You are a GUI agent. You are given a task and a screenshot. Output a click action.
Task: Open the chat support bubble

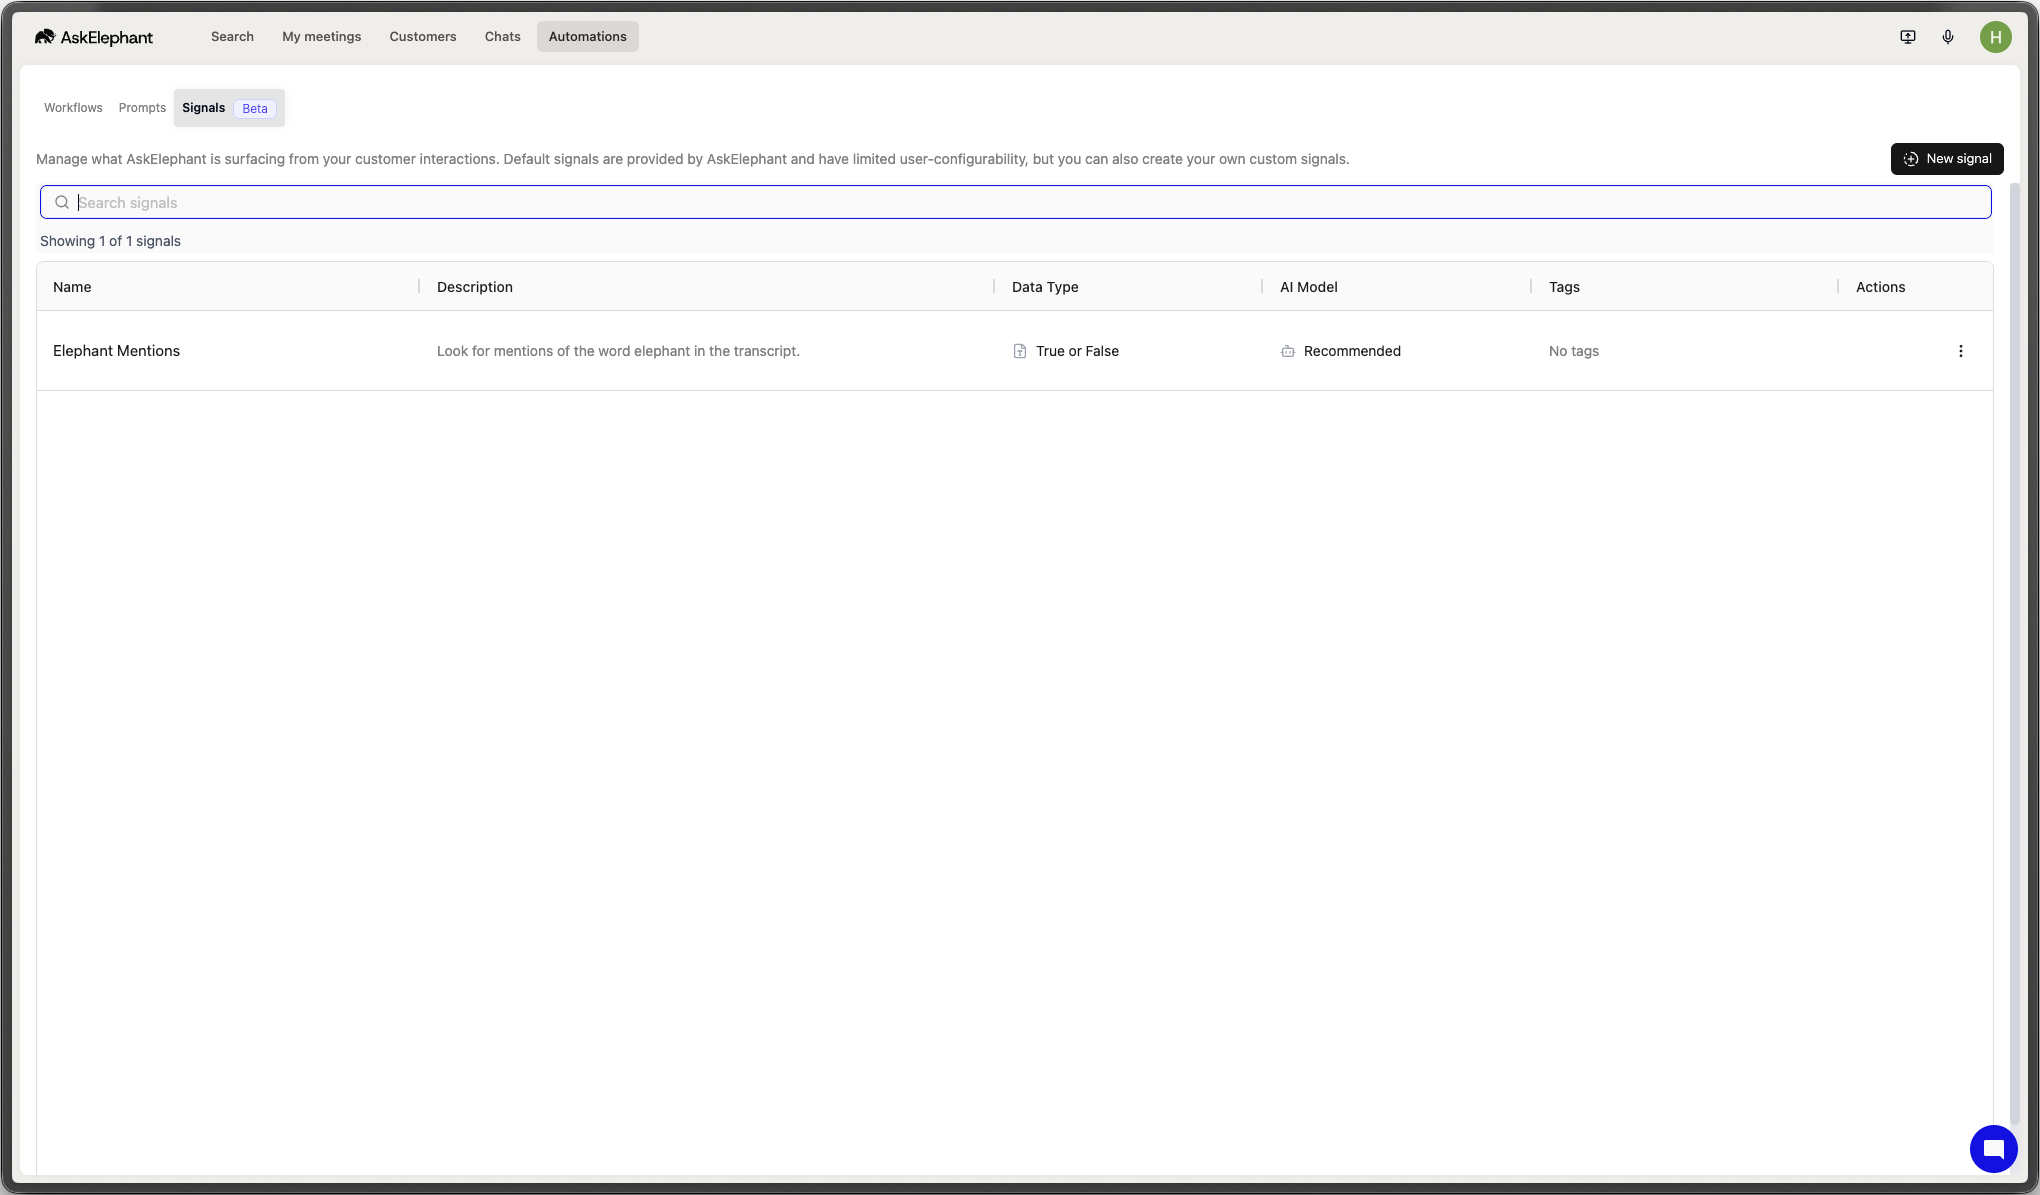1993,1149
